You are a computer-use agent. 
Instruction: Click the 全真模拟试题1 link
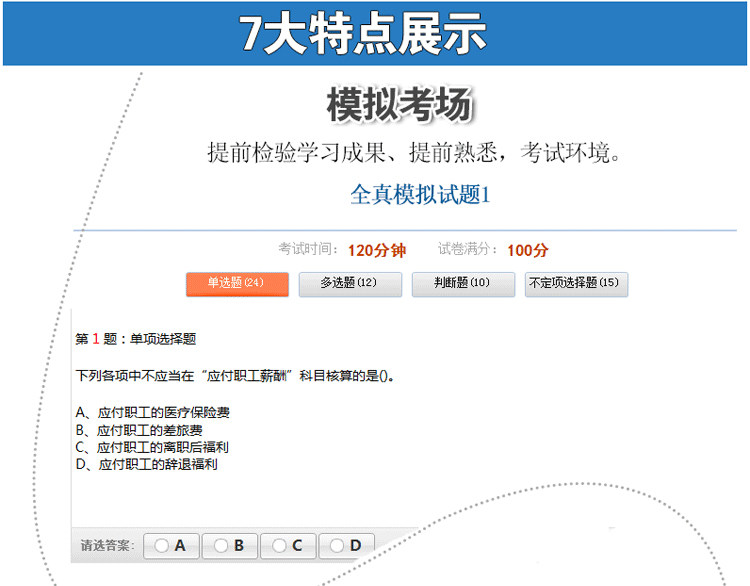tap(420, 194)
